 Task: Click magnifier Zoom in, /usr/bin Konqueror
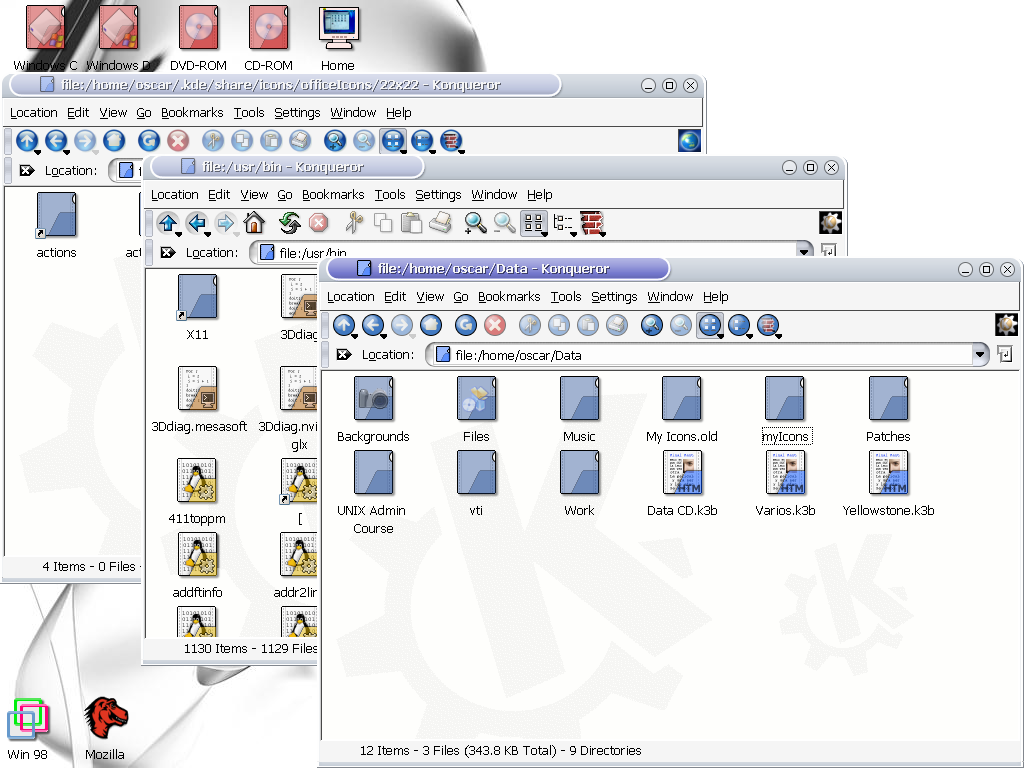click(475, 223)
